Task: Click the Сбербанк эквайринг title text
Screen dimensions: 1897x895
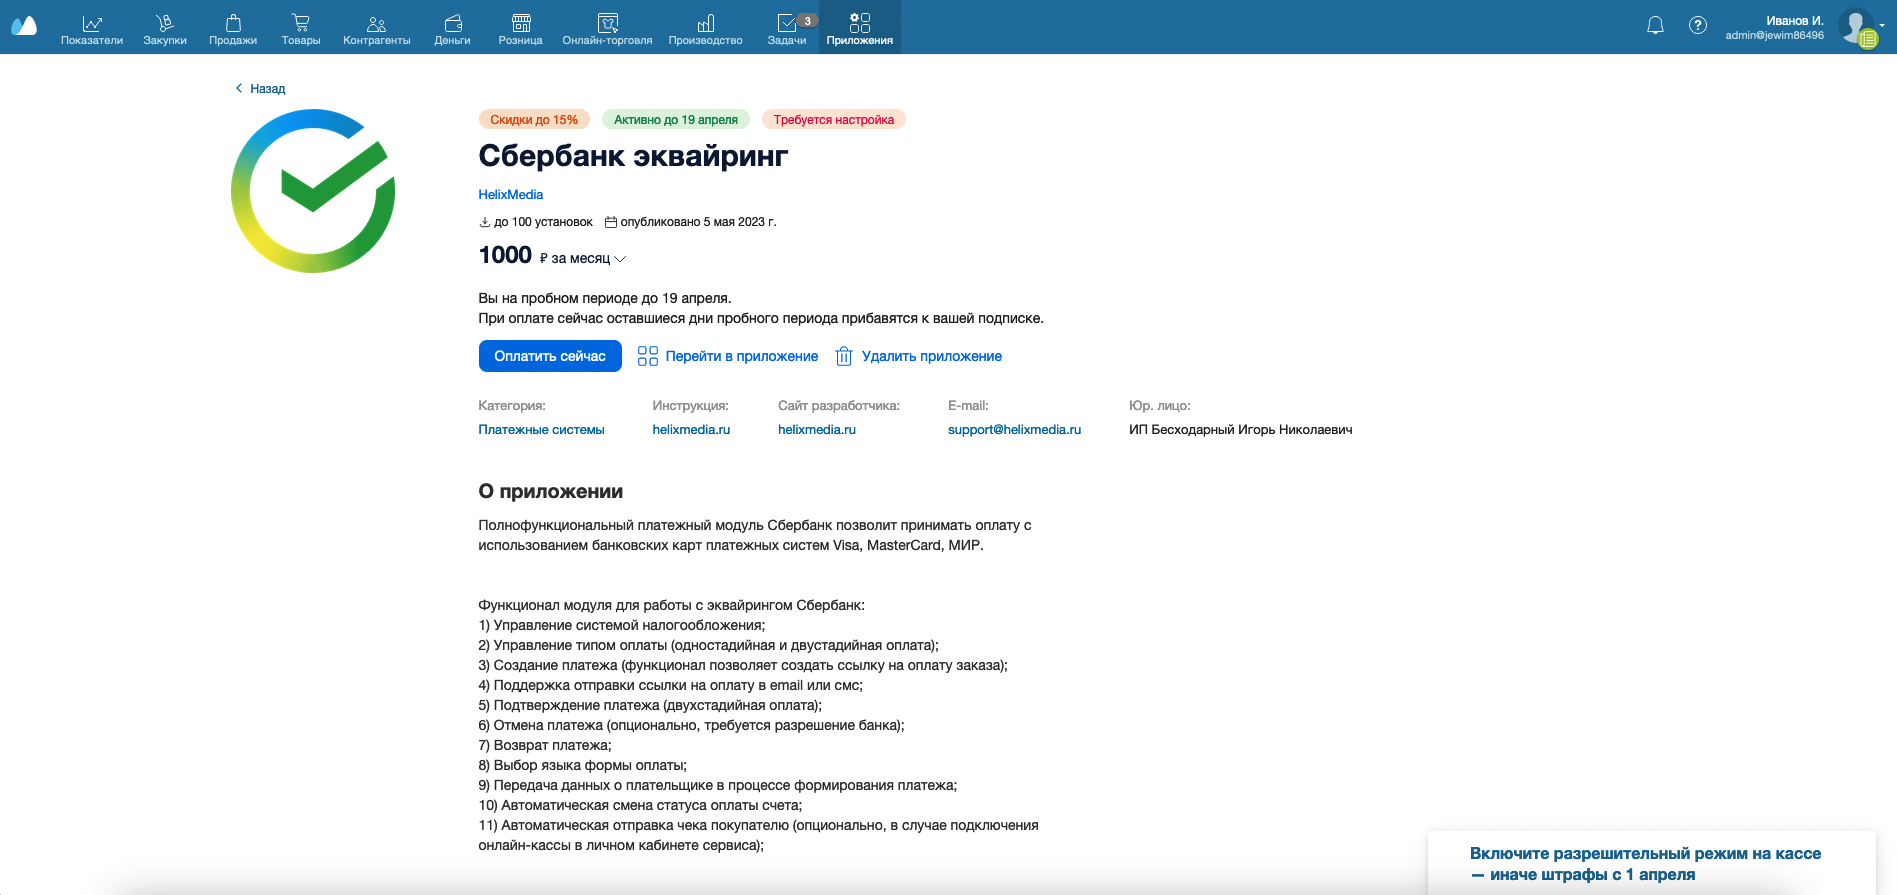Action: coord(633,156)
